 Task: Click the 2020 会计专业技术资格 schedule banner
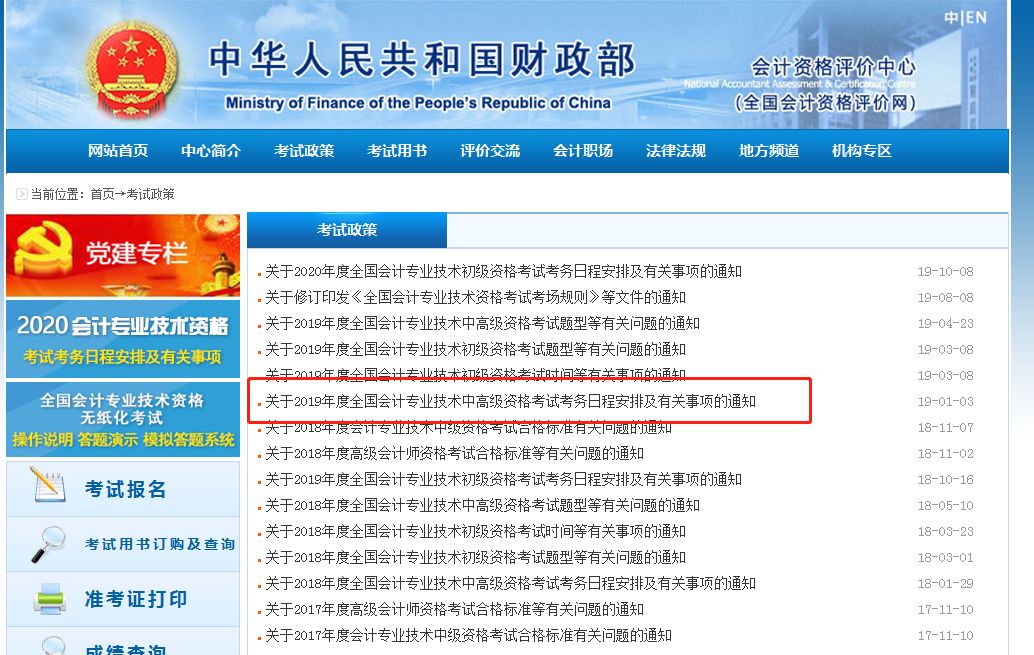[x=122, y=338]
